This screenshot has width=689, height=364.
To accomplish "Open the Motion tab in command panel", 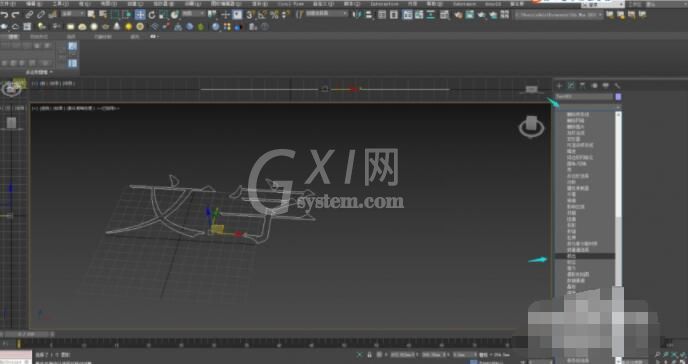I will pyautogui.click(x=594, y=86).
